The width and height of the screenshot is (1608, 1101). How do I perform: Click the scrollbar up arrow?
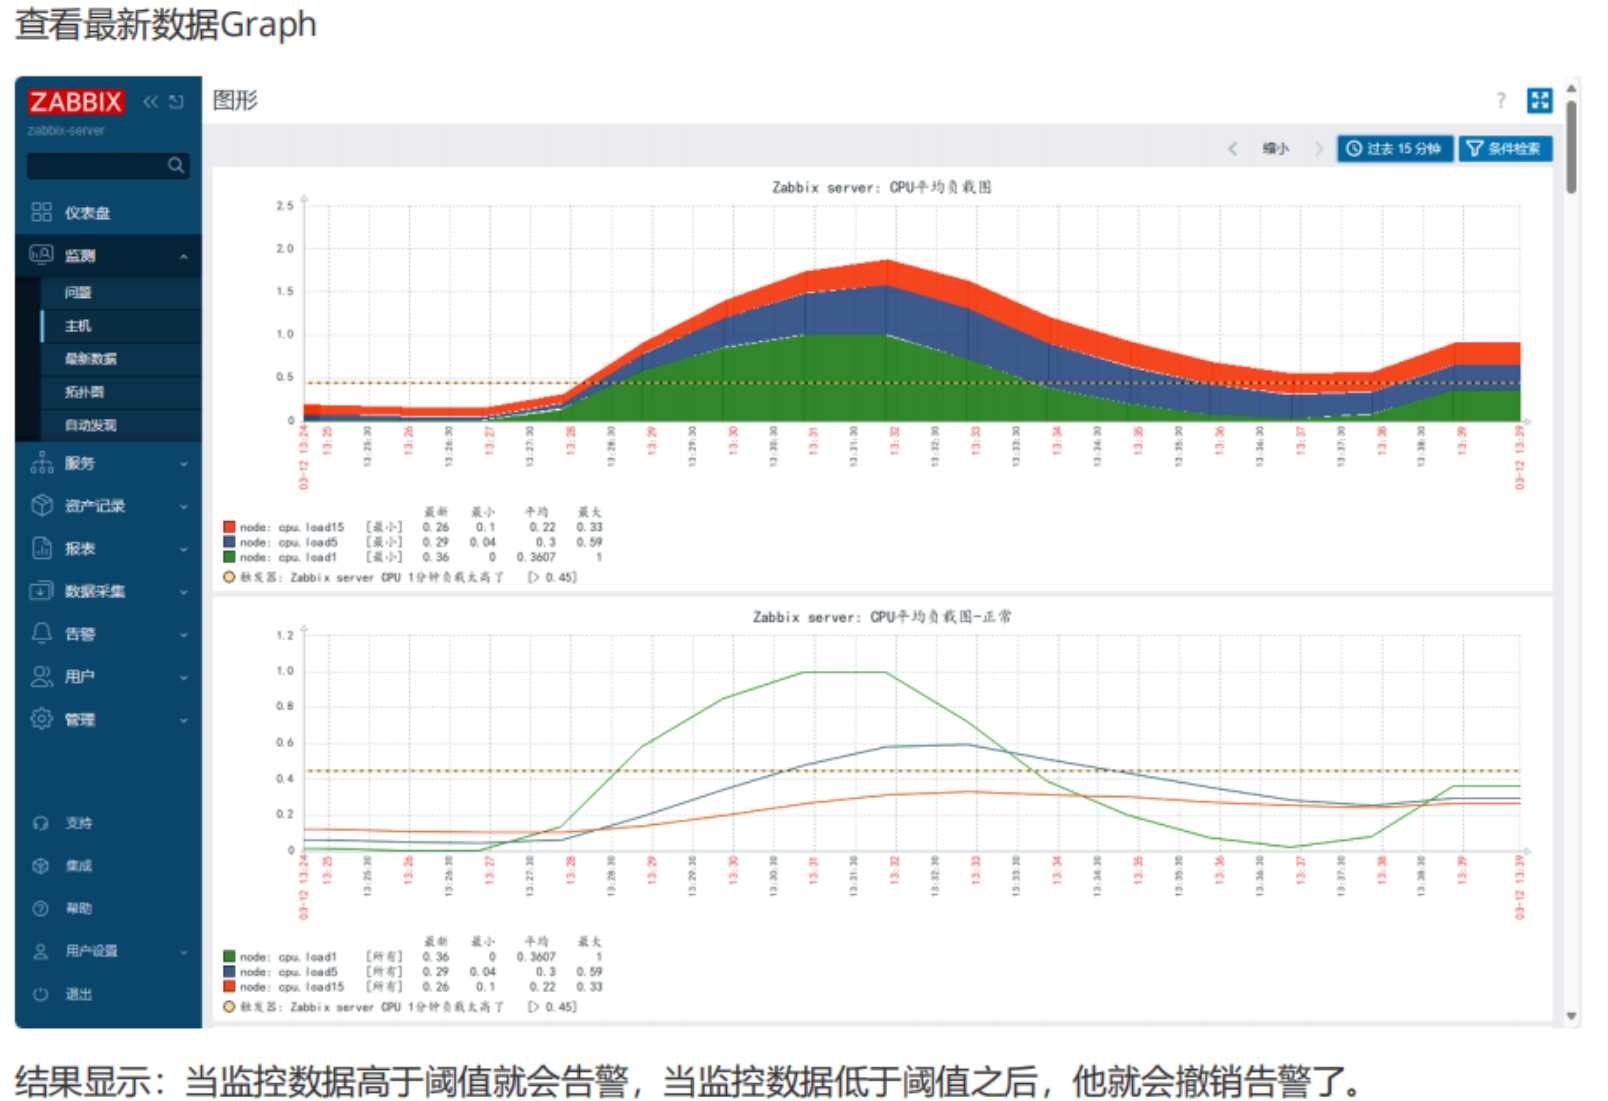(1572, 89)
